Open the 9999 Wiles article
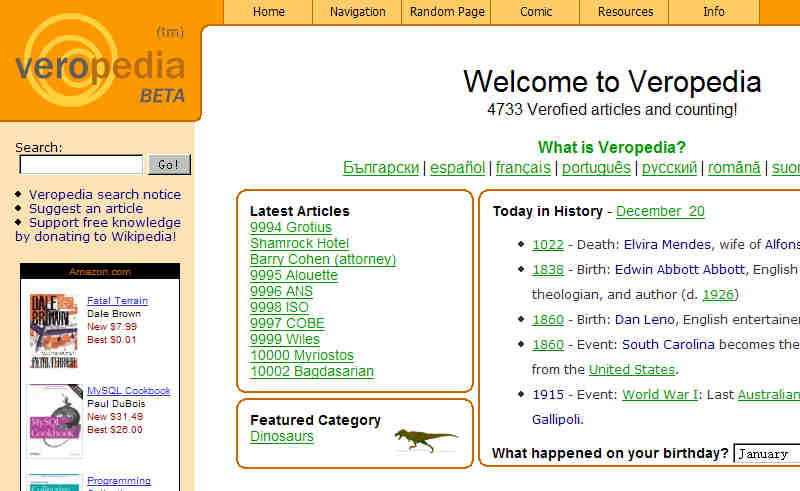Screen dimensions: 800x491 tap(285, 339)
